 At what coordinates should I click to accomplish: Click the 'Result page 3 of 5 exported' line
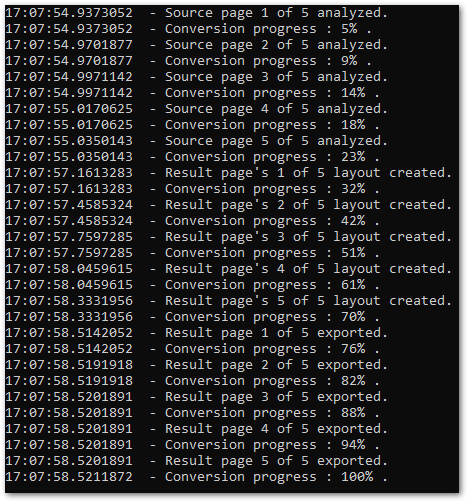(x=197, y=397)
